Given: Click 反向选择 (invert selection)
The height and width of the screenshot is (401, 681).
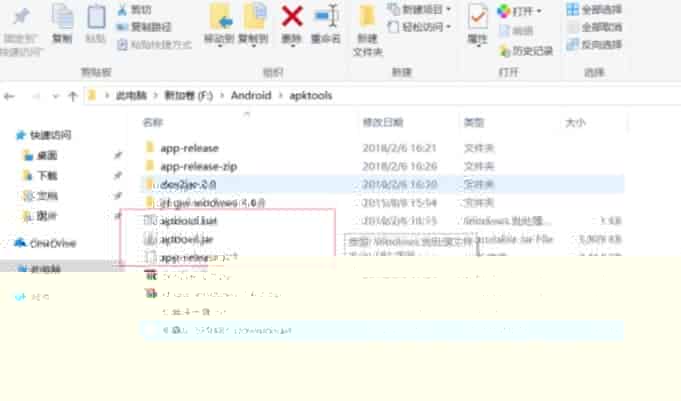Looking at the screenshot, I should [x=594, y=44].
